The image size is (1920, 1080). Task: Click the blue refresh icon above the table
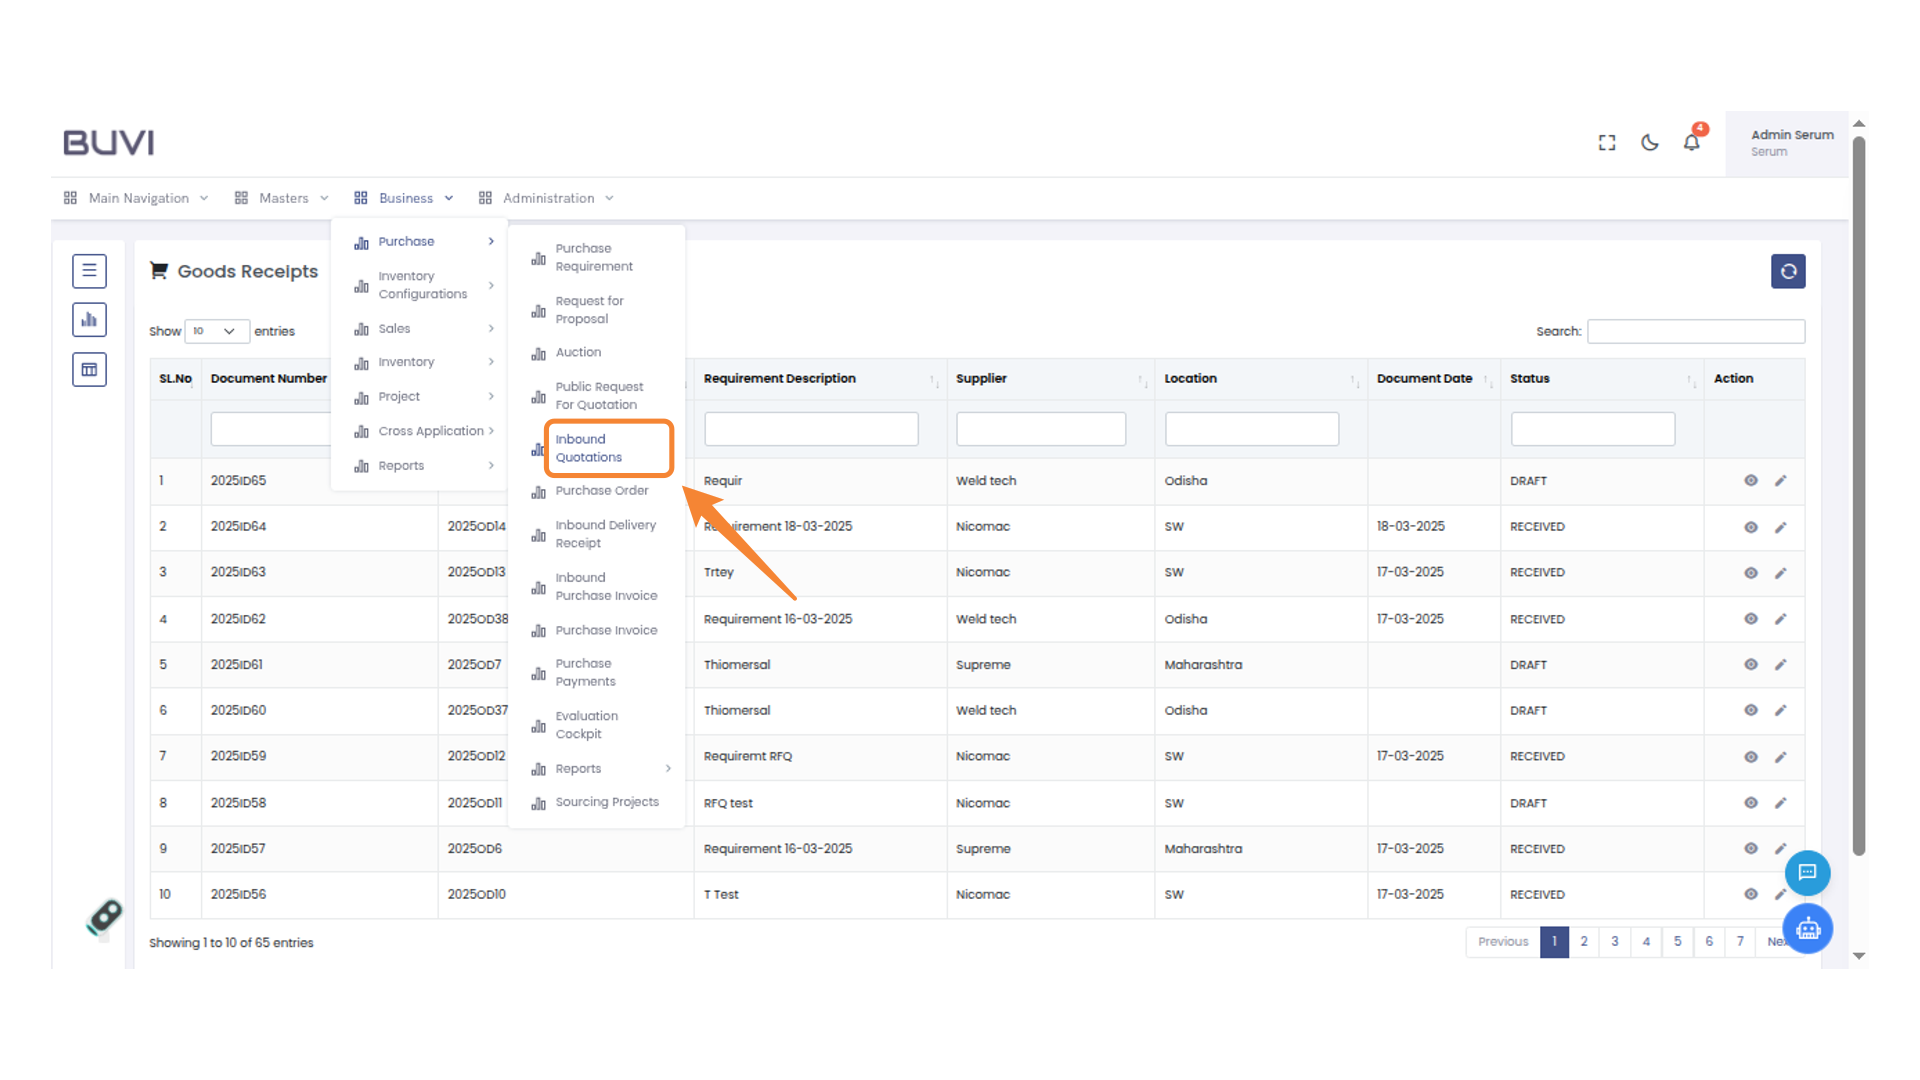tap(1788, 271)
